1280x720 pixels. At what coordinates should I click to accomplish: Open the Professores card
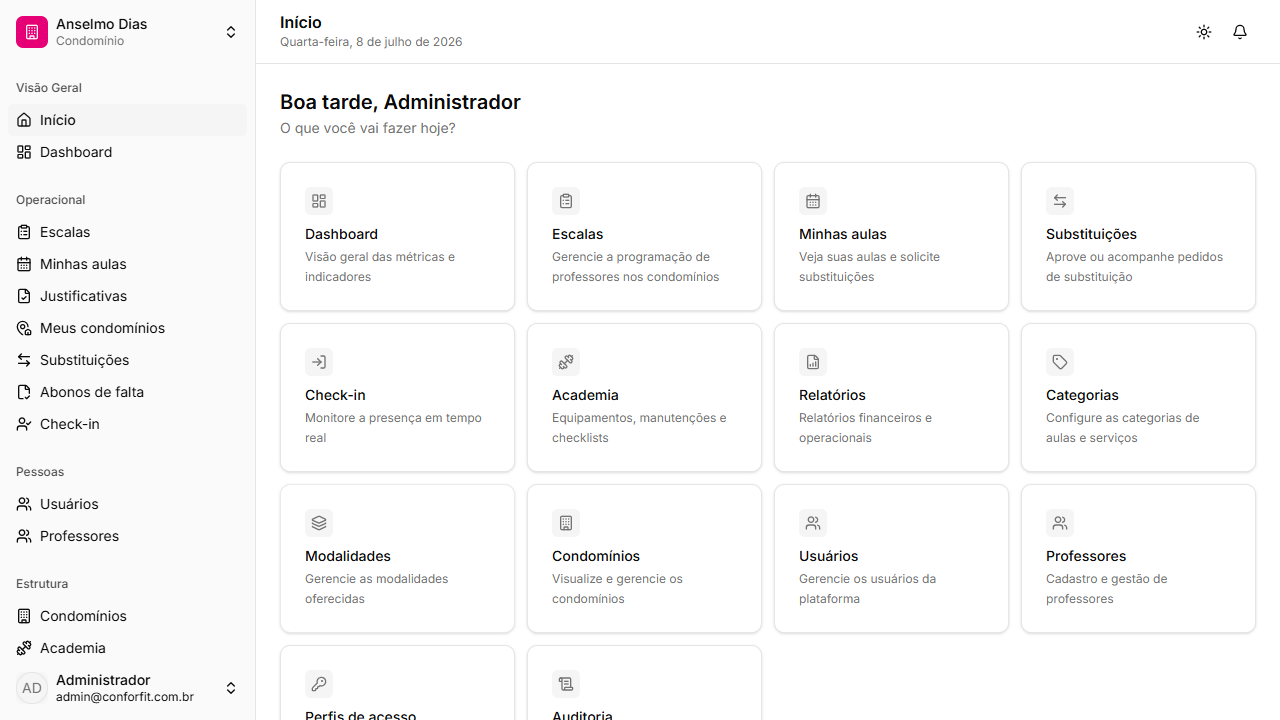click(x=1138, y=558)
